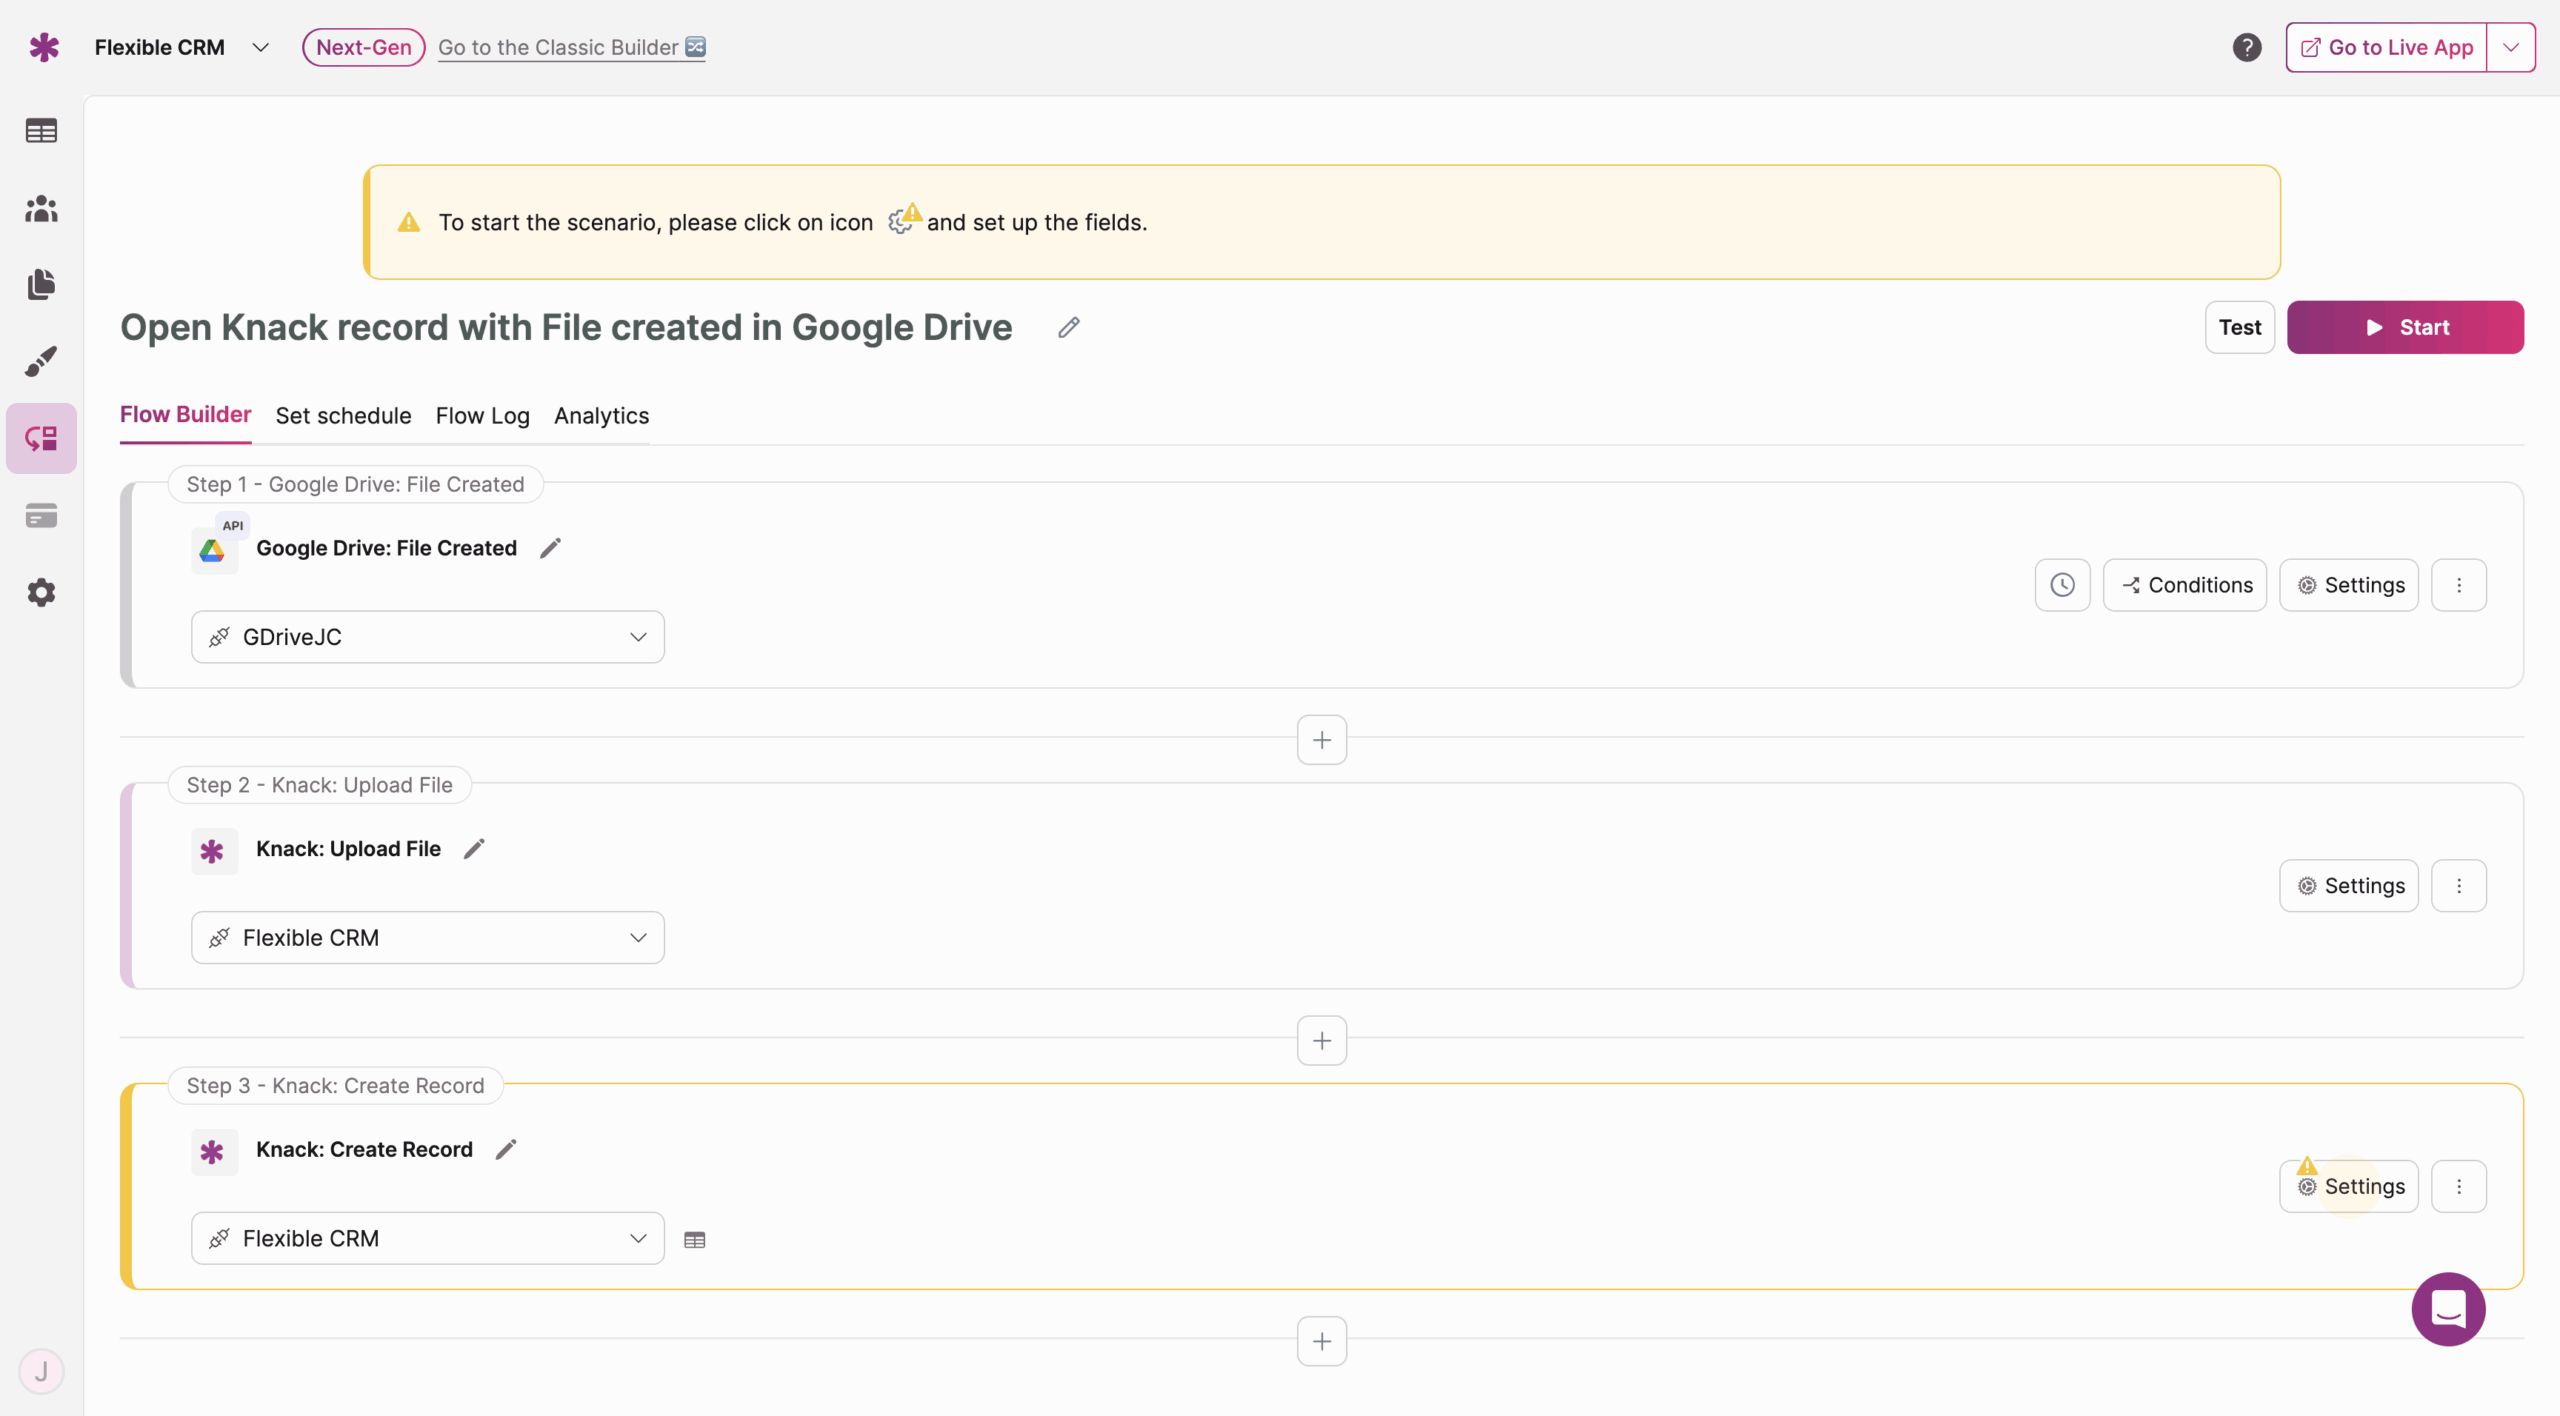Add a step after Step 1
This screenshot has height=1416, width=2560.
1321,740
